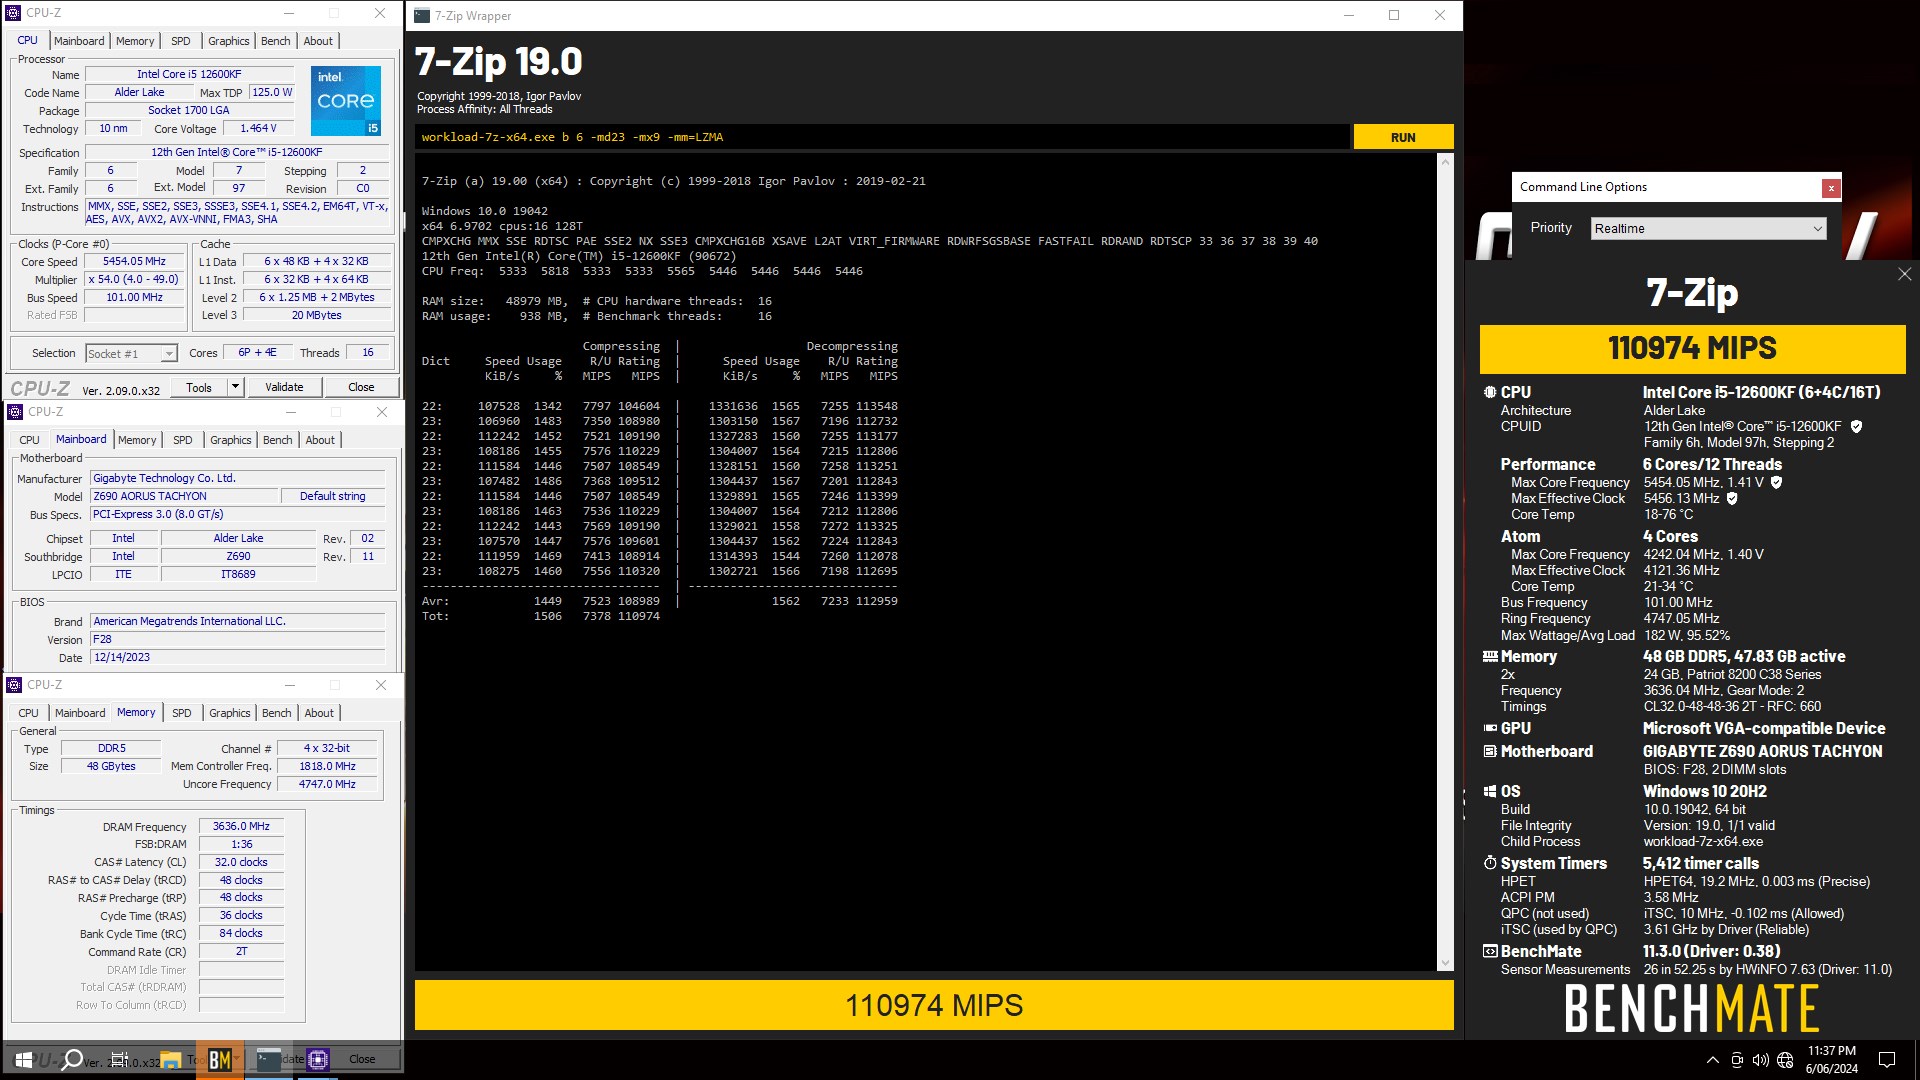The image size is (1920, 1080).
Task: Click the shield beside Max Core Frequency 5454.05 MHz
Action: [1776, 483]
